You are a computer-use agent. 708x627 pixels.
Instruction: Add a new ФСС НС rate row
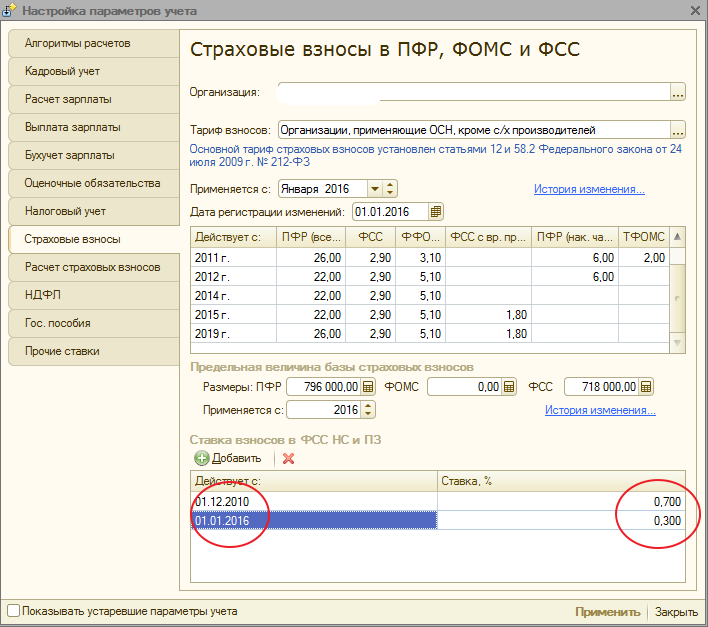[228, 458]
